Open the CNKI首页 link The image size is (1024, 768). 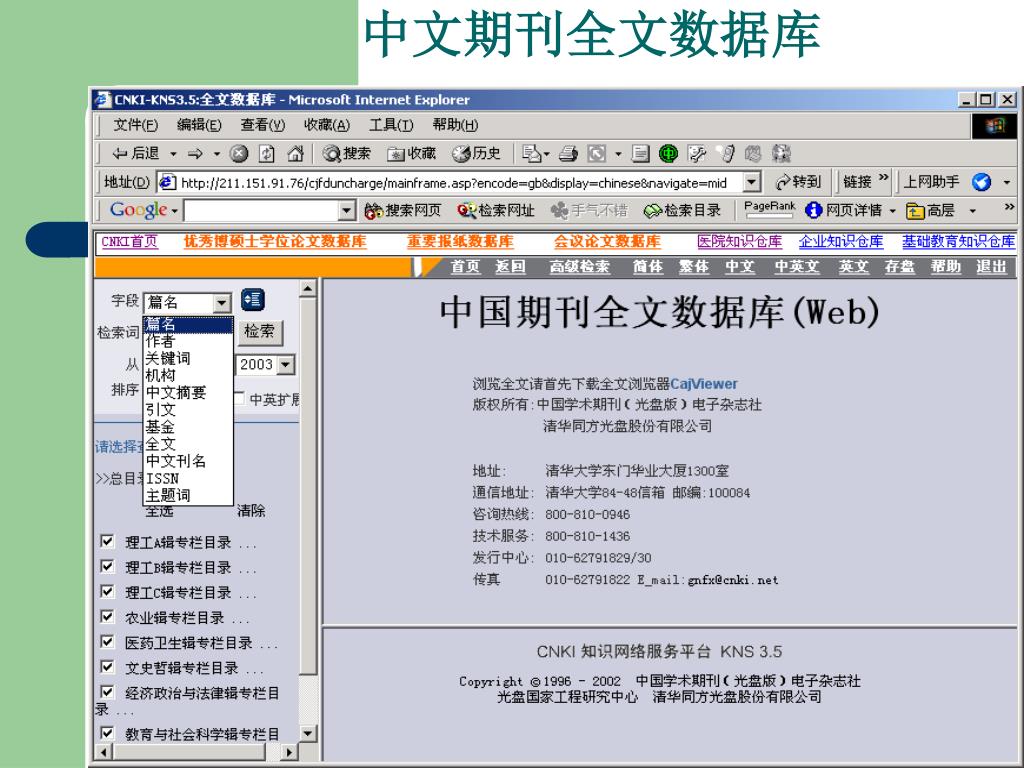coord(129,242)
